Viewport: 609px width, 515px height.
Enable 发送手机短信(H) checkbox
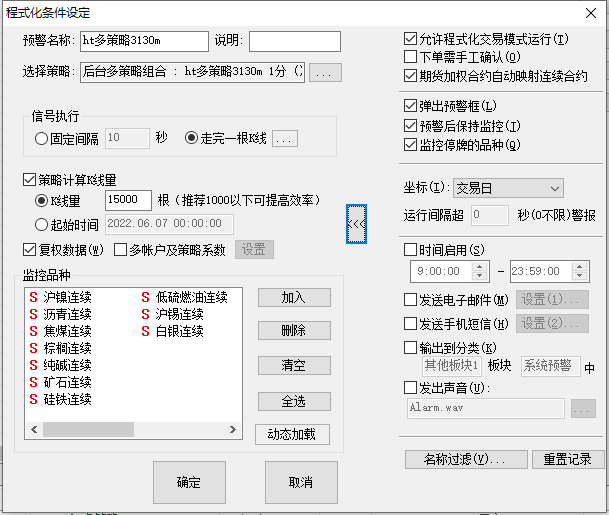pos(411,324)
